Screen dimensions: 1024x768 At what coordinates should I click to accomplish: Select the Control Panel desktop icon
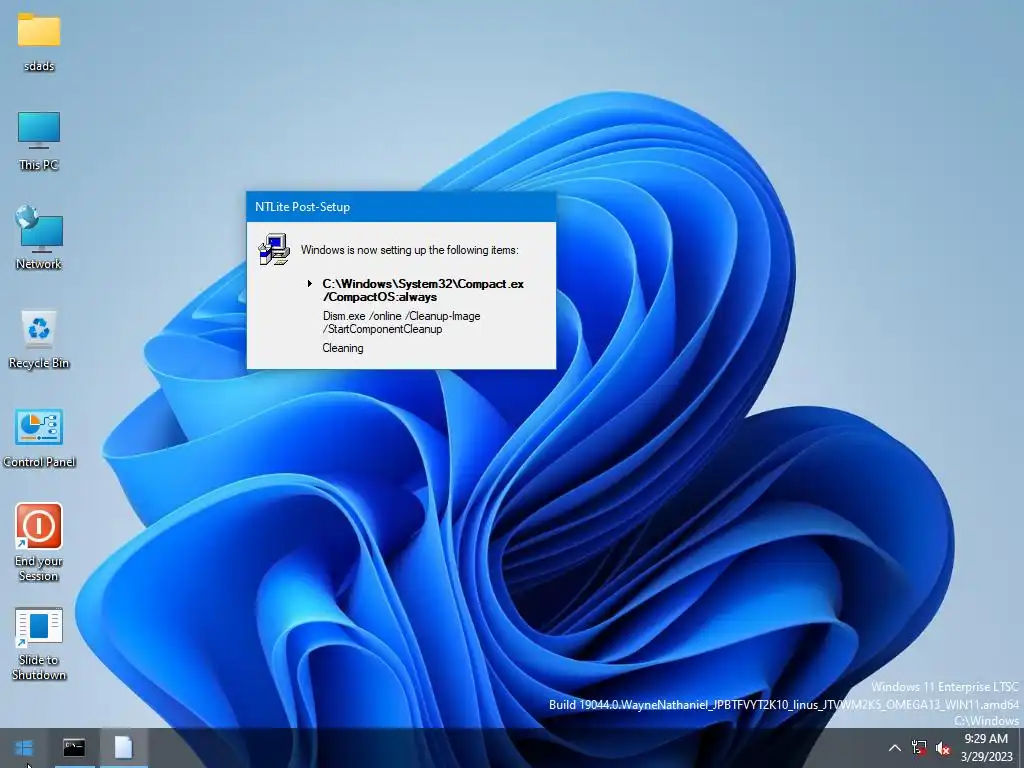click(39, 439)
